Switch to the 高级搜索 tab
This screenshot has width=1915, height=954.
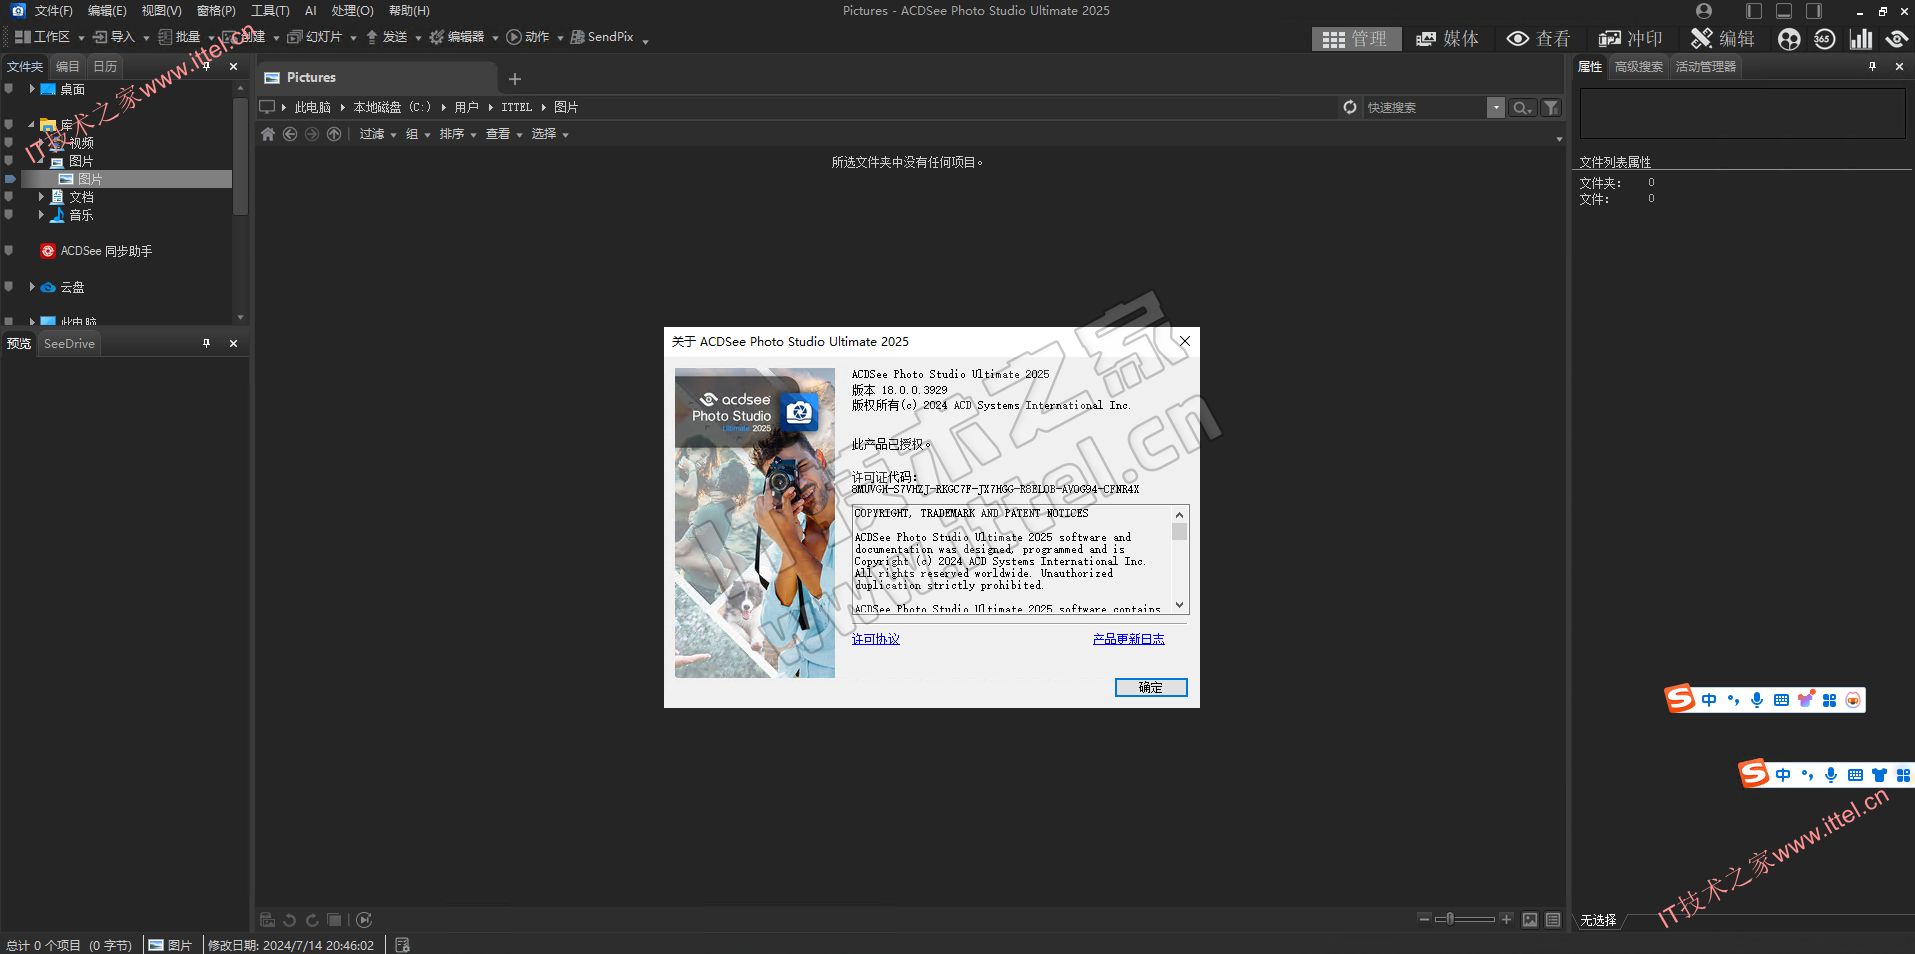pos(1638,66)
